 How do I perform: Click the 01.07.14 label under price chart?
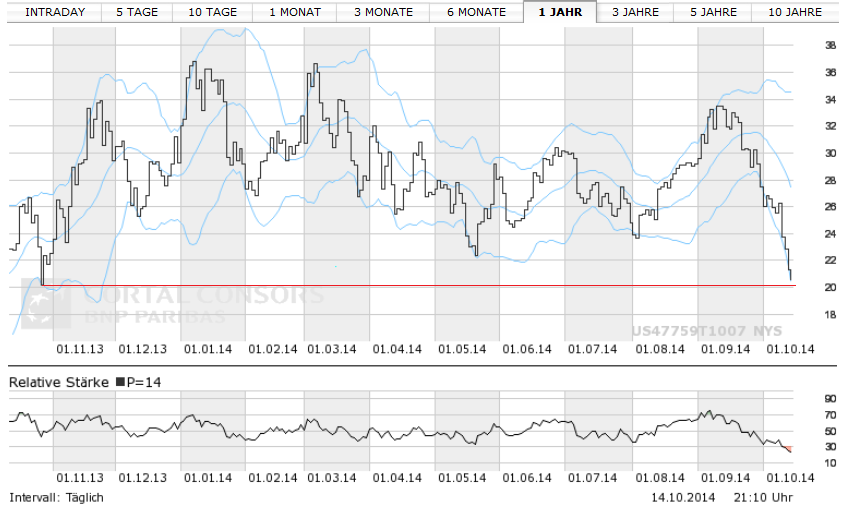[593, 349]
